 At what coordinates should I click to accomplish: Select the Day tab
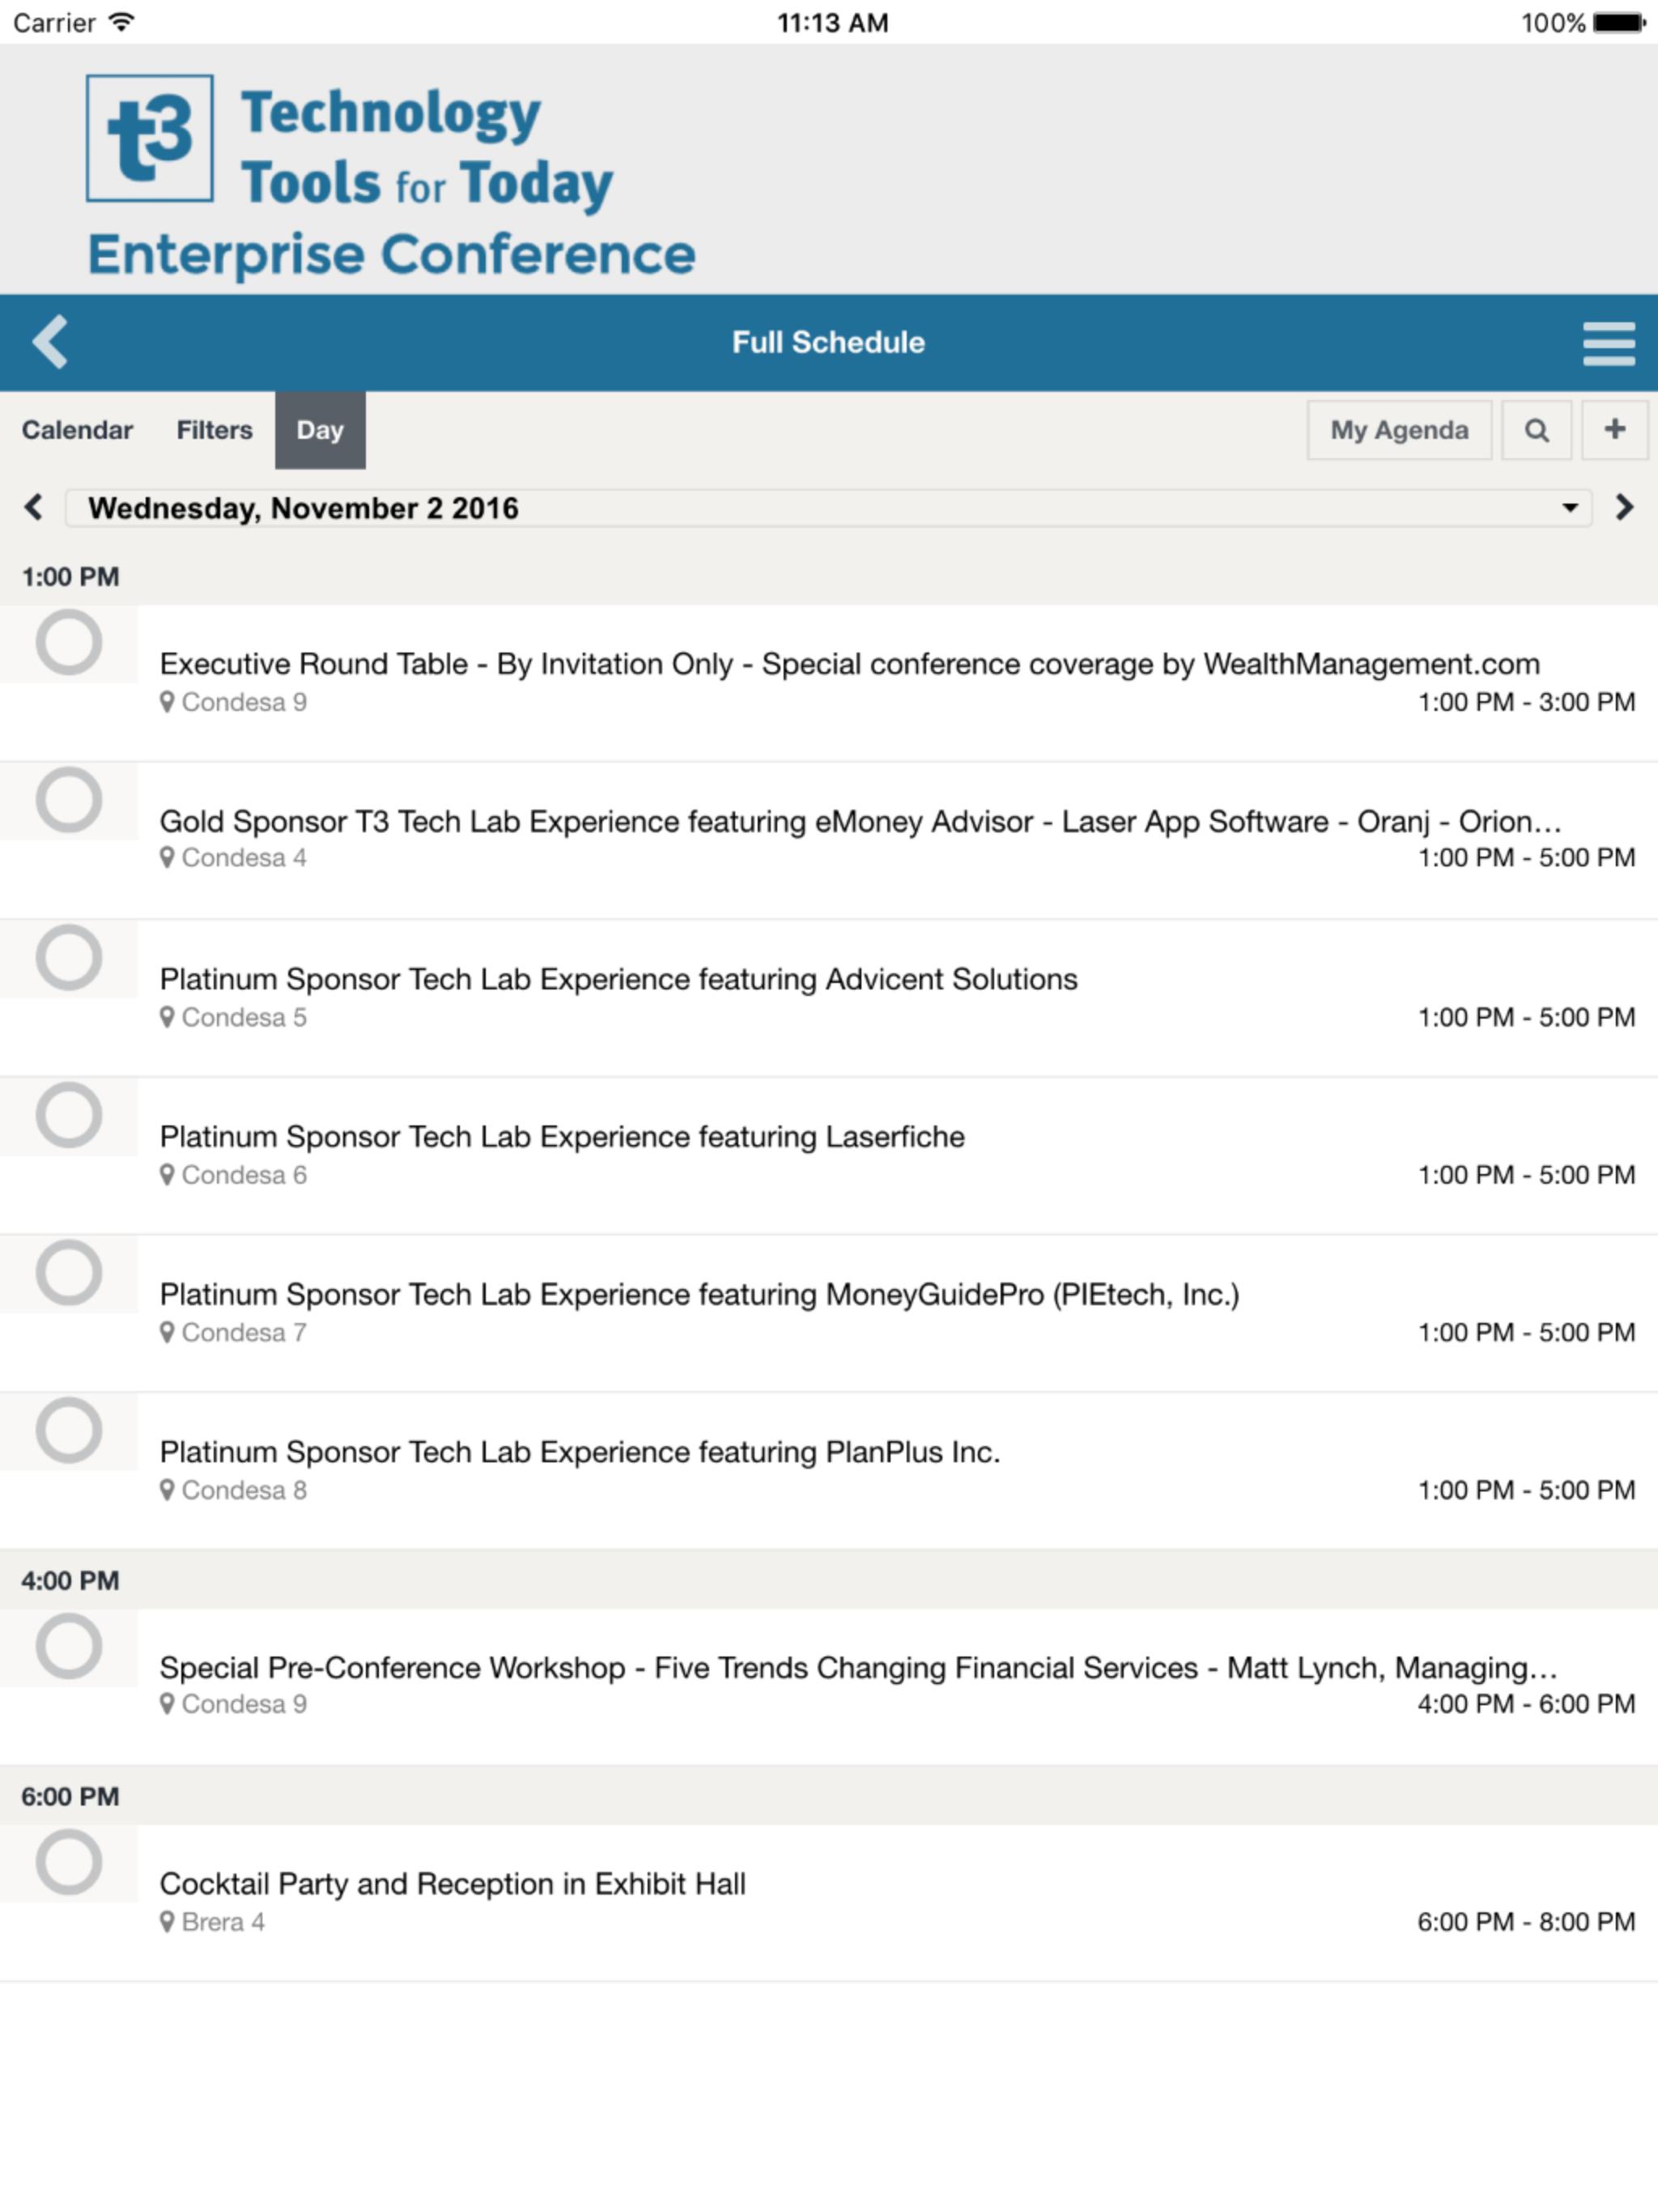coord(320,430)
